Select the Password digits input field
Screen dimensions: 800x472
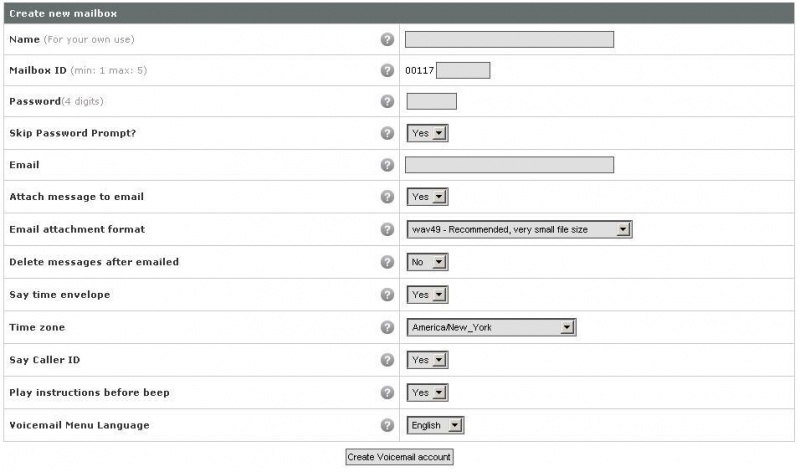pos(431,101)
